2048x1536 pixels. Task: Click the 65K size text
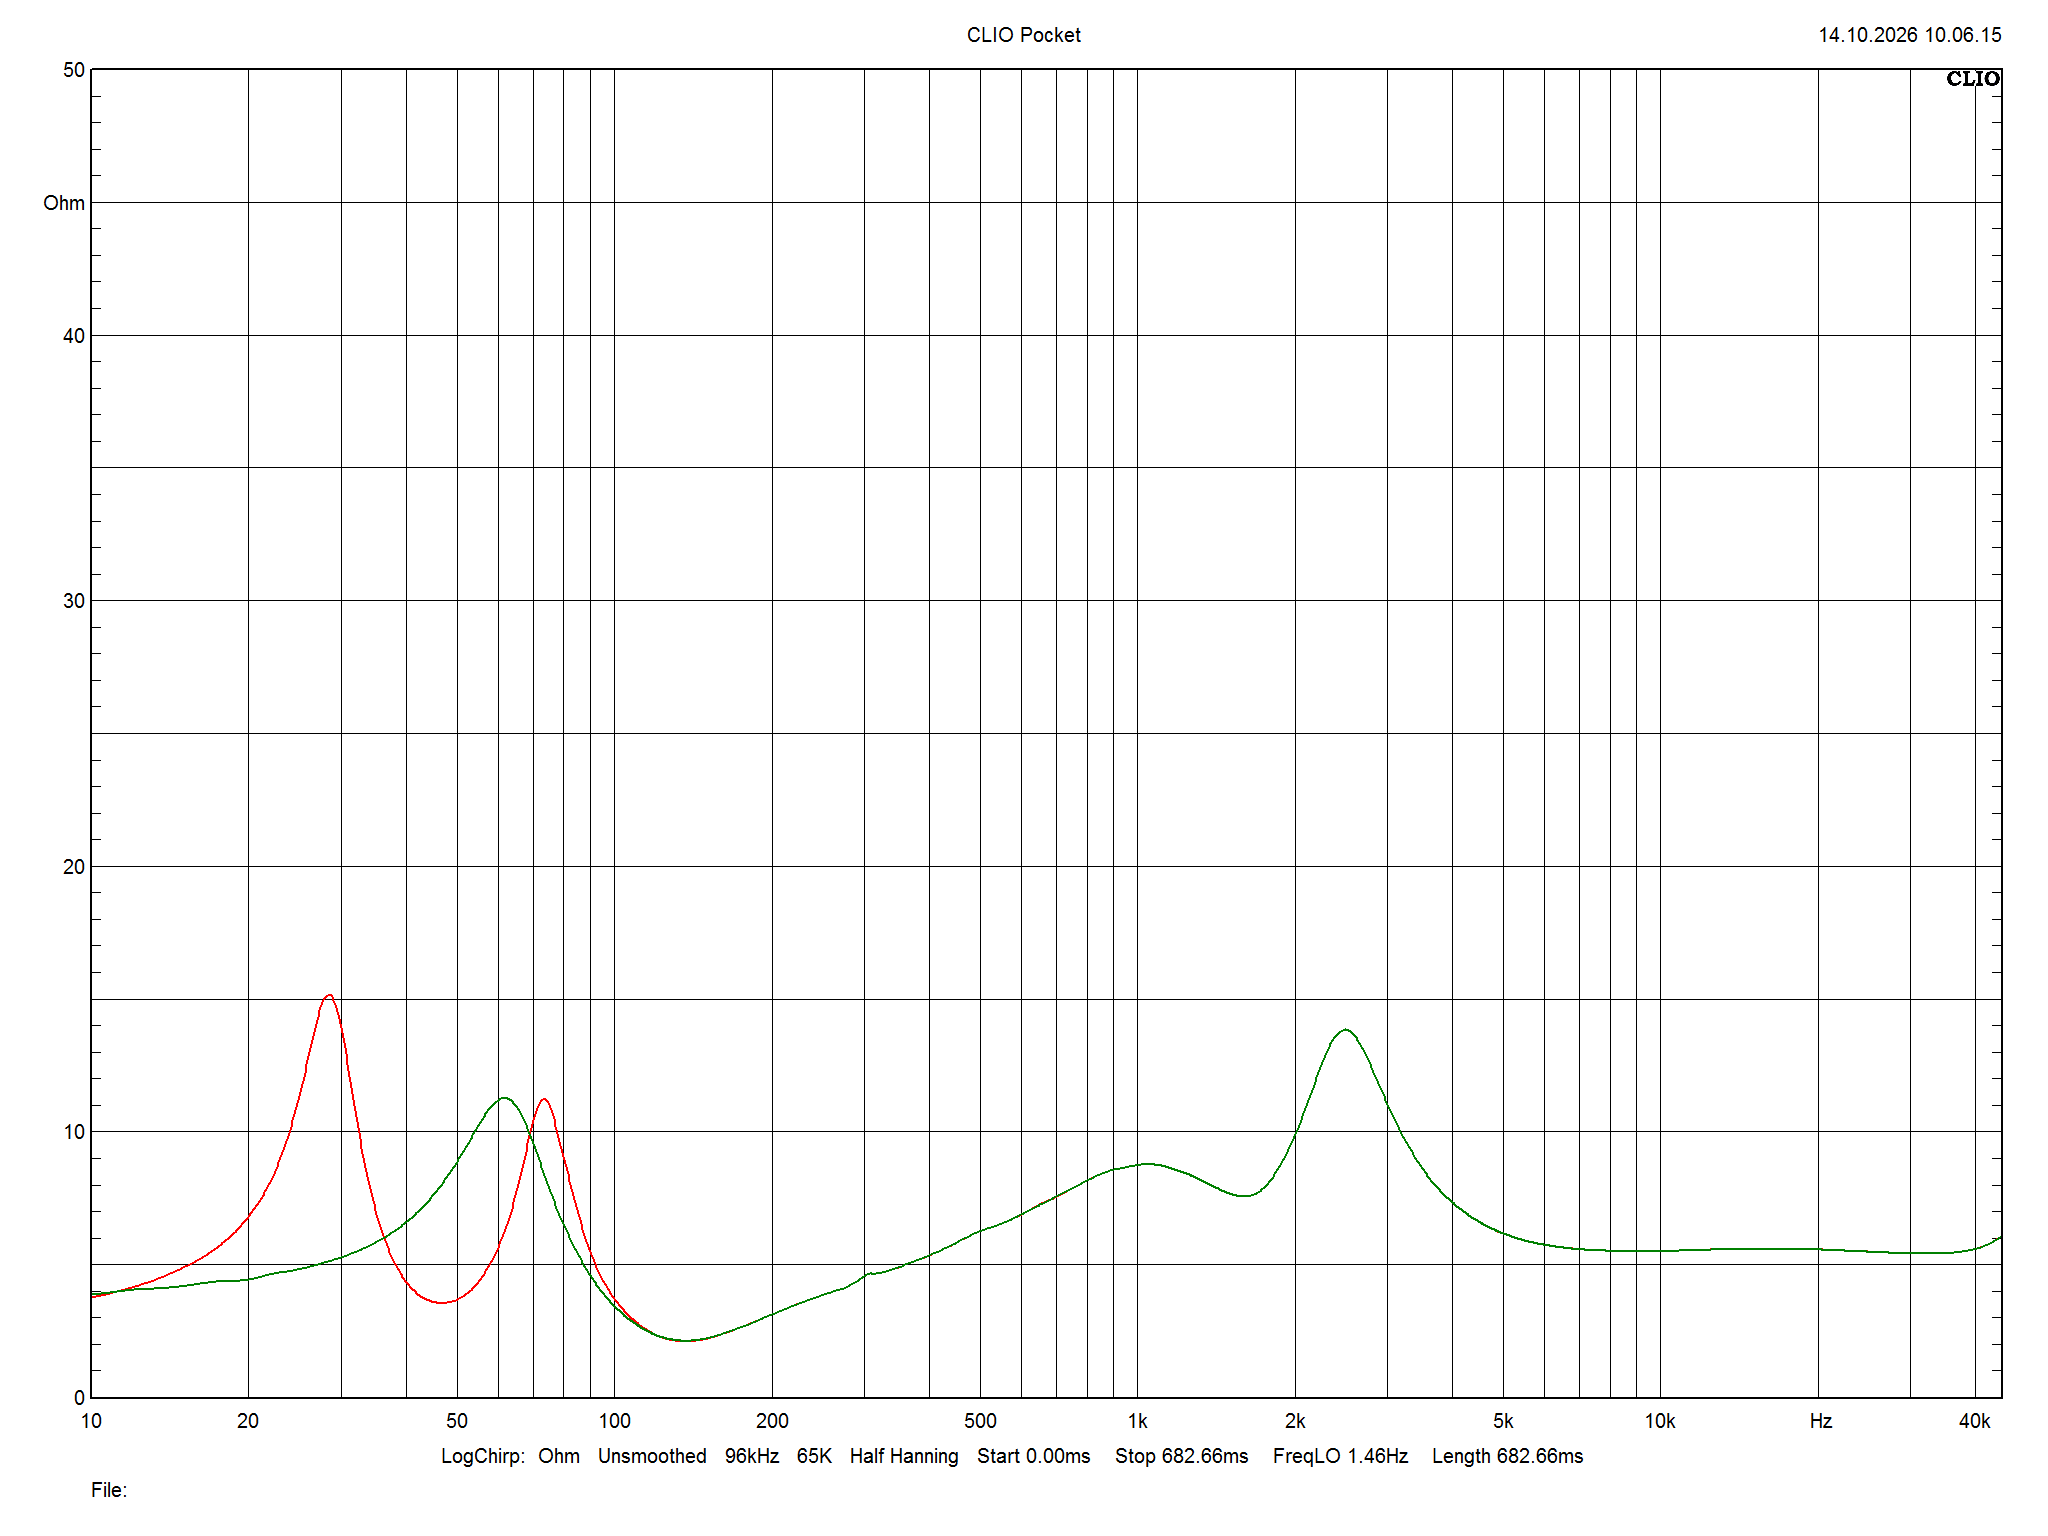814,1456
